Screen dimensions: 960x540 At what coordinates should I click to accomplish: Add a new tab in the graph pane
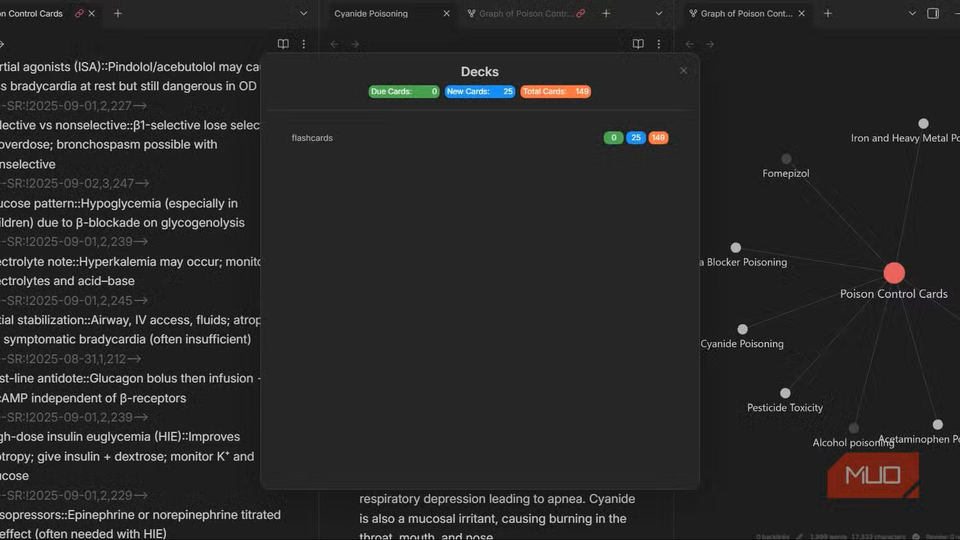pyautogui.click(x=827, y=14)
